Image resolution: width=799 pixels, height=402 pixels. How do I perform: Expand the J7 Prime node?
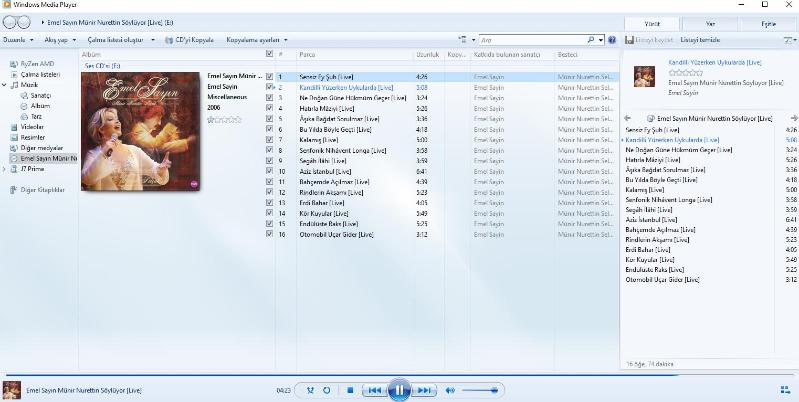click(x=5, y=169)
